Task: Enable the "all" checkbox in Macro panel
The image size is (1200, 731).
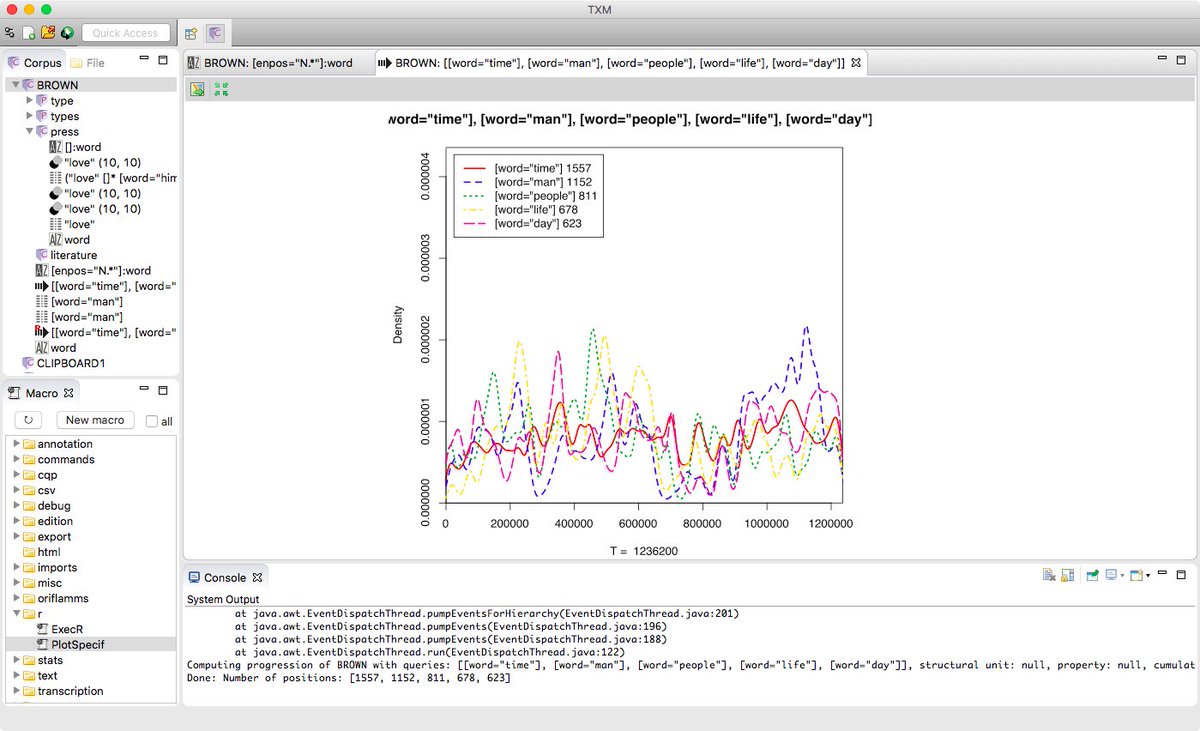Action: 151,419
